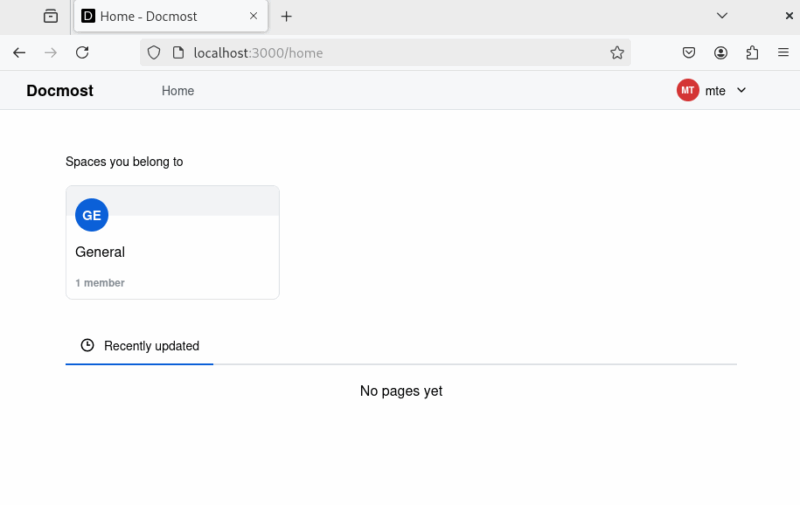Click the shield icon in address bar
The height and width of the screenshot is (505, 800).
pyautogui.click(x=154, y=53)
